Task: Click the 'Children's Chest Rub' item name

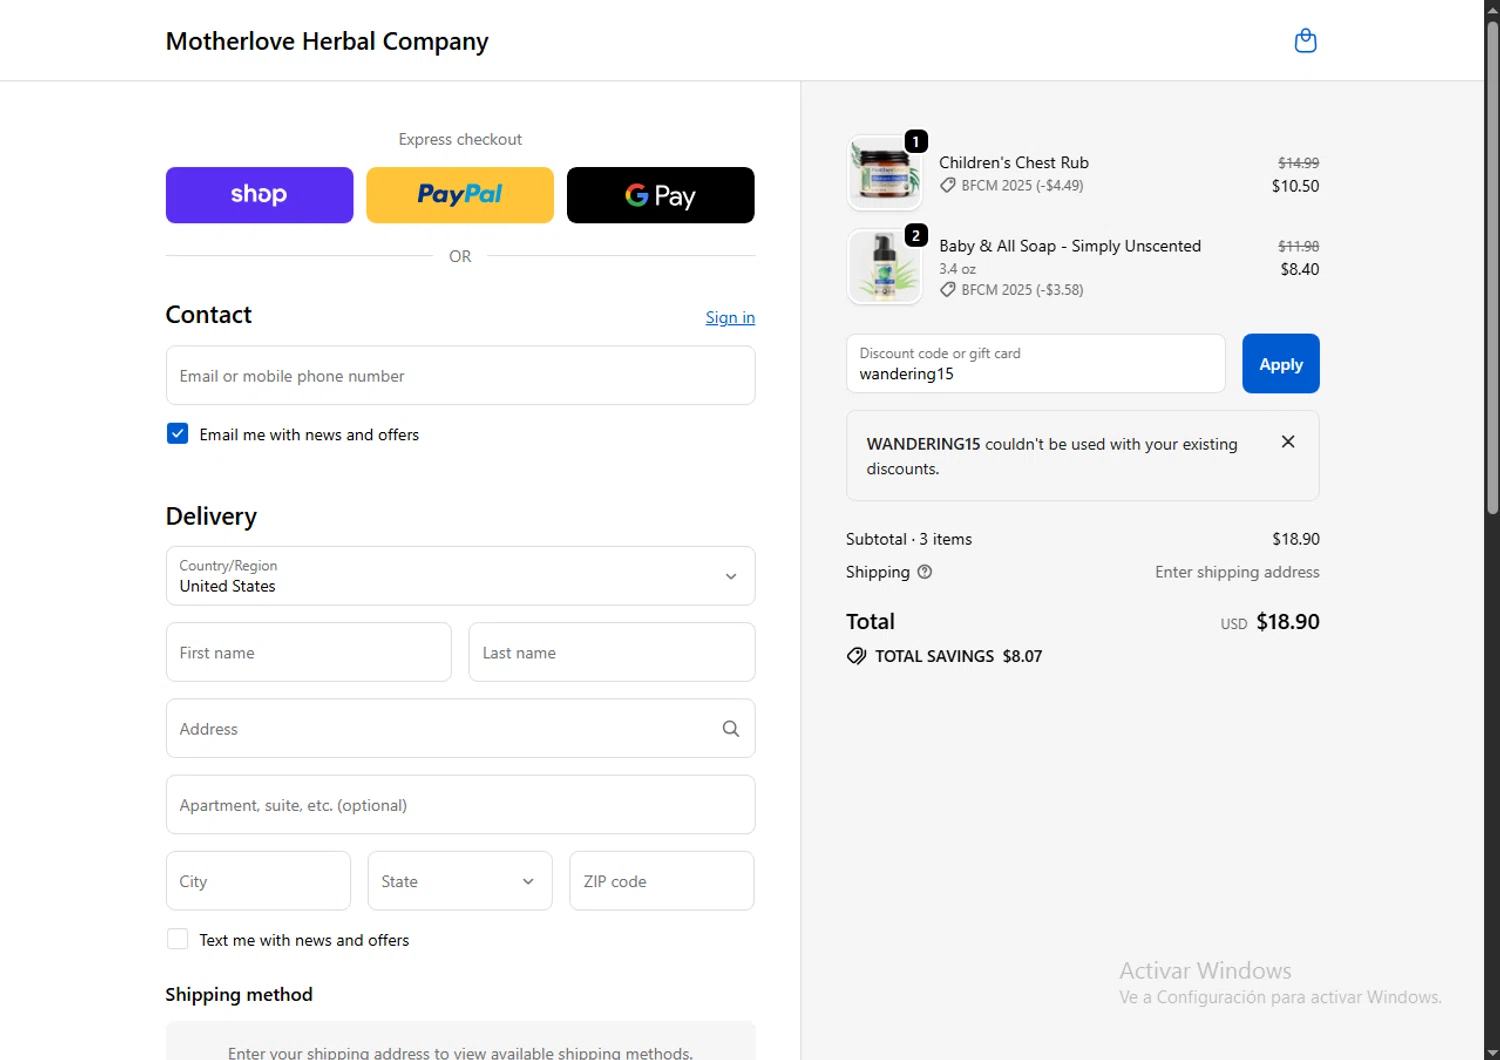Action: coord(1014,162)
